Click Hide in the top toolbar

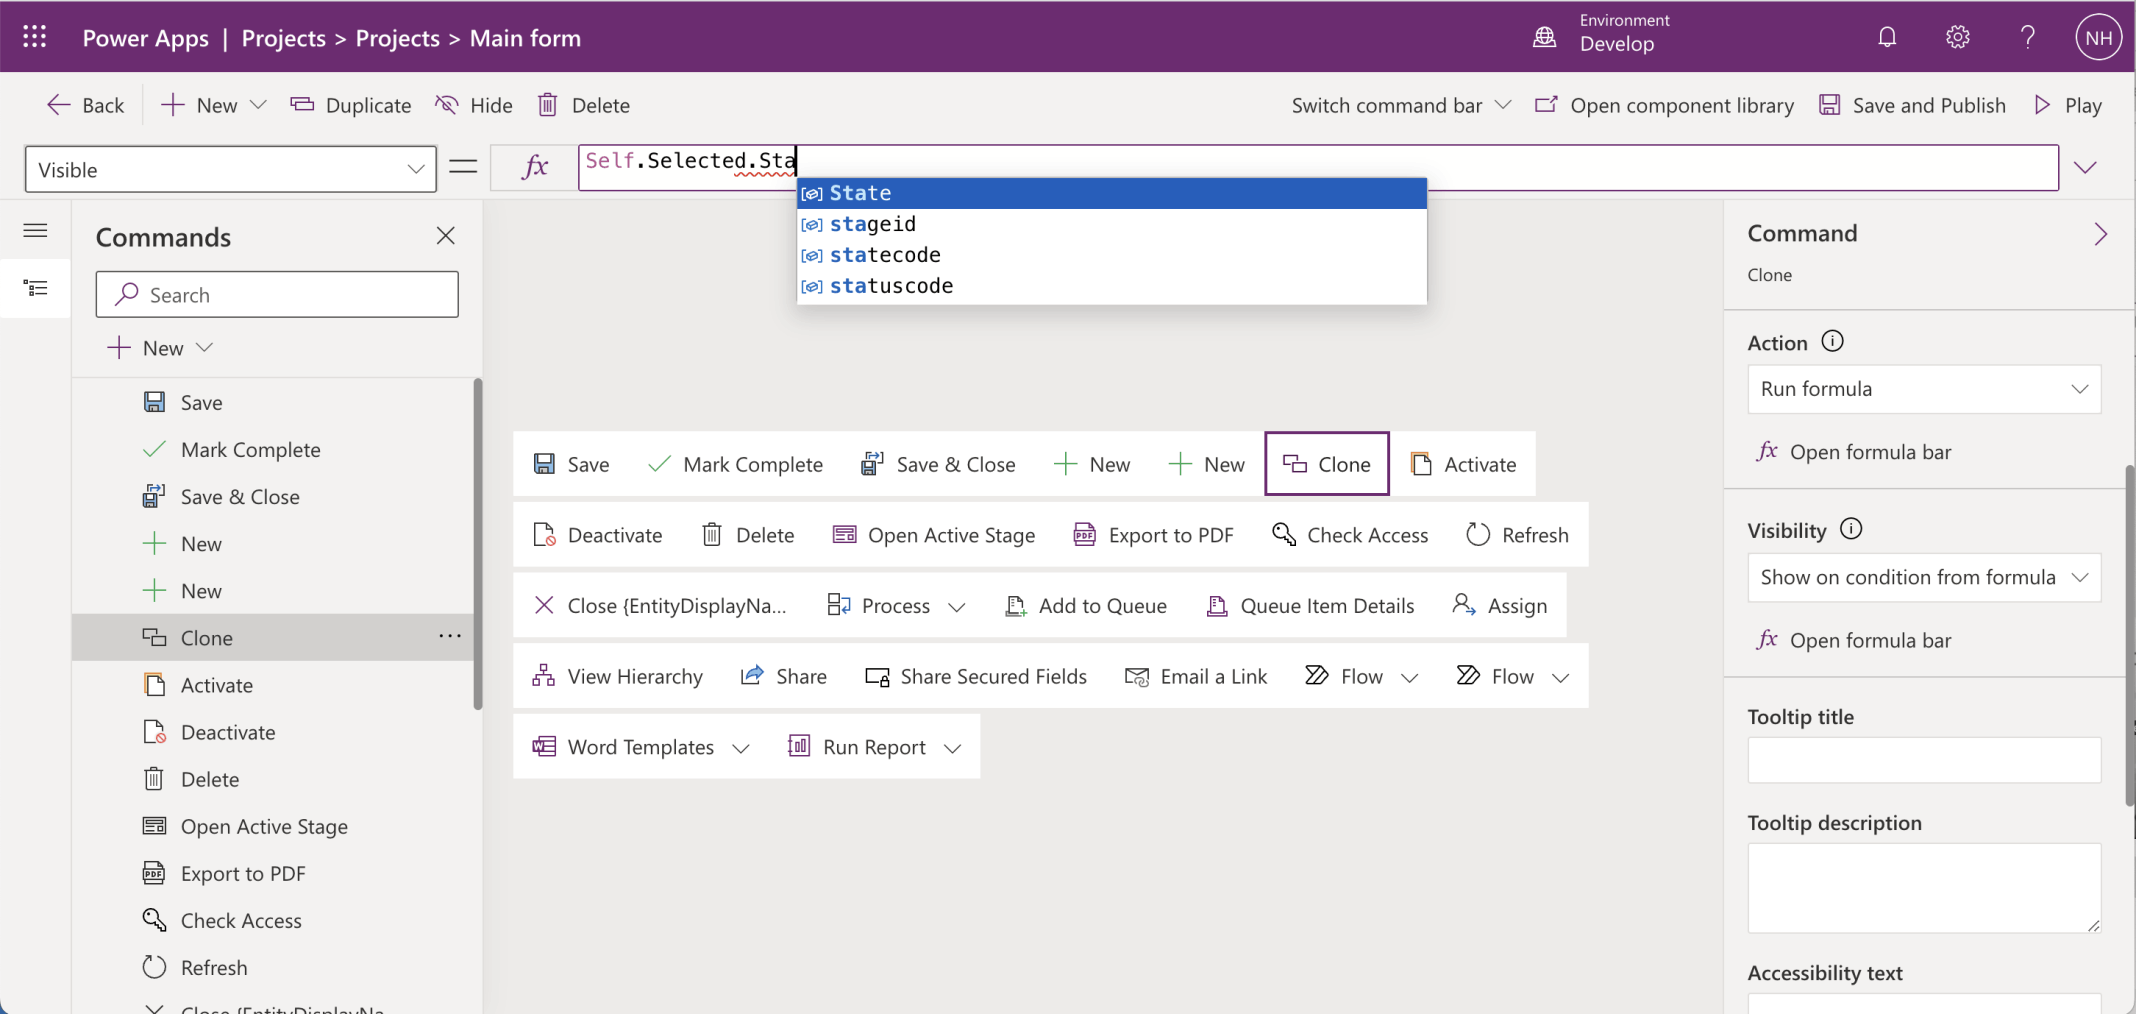point(474,105)
